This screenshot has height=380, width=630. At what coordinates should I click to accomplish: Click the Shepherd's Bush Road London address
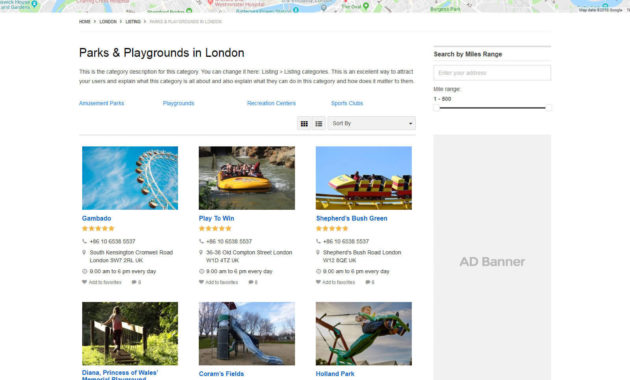362,256
